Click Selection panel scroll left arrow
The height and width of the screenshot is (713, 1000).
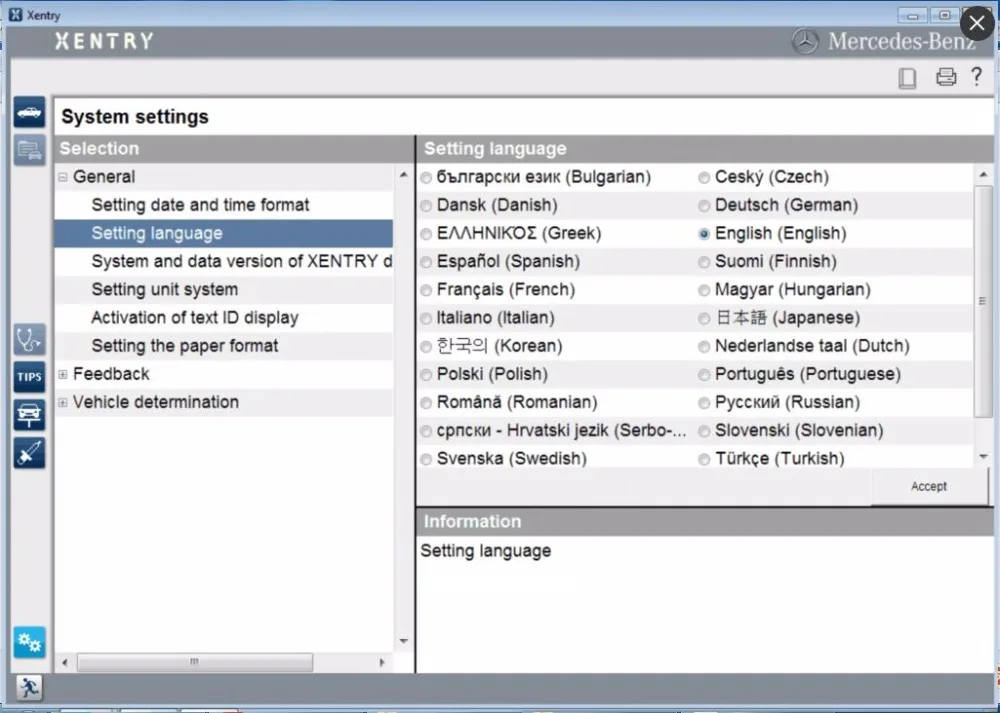coord(64,663)
